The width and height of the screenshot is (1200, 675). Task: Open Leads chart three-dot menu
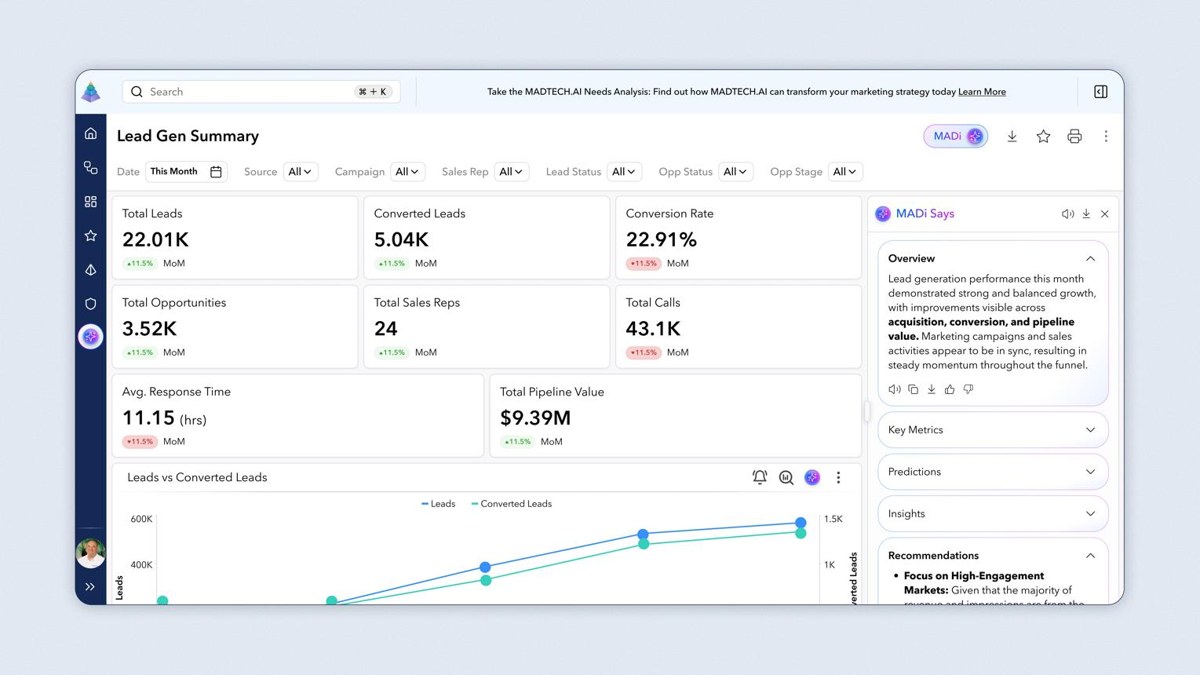coord(838,478)
